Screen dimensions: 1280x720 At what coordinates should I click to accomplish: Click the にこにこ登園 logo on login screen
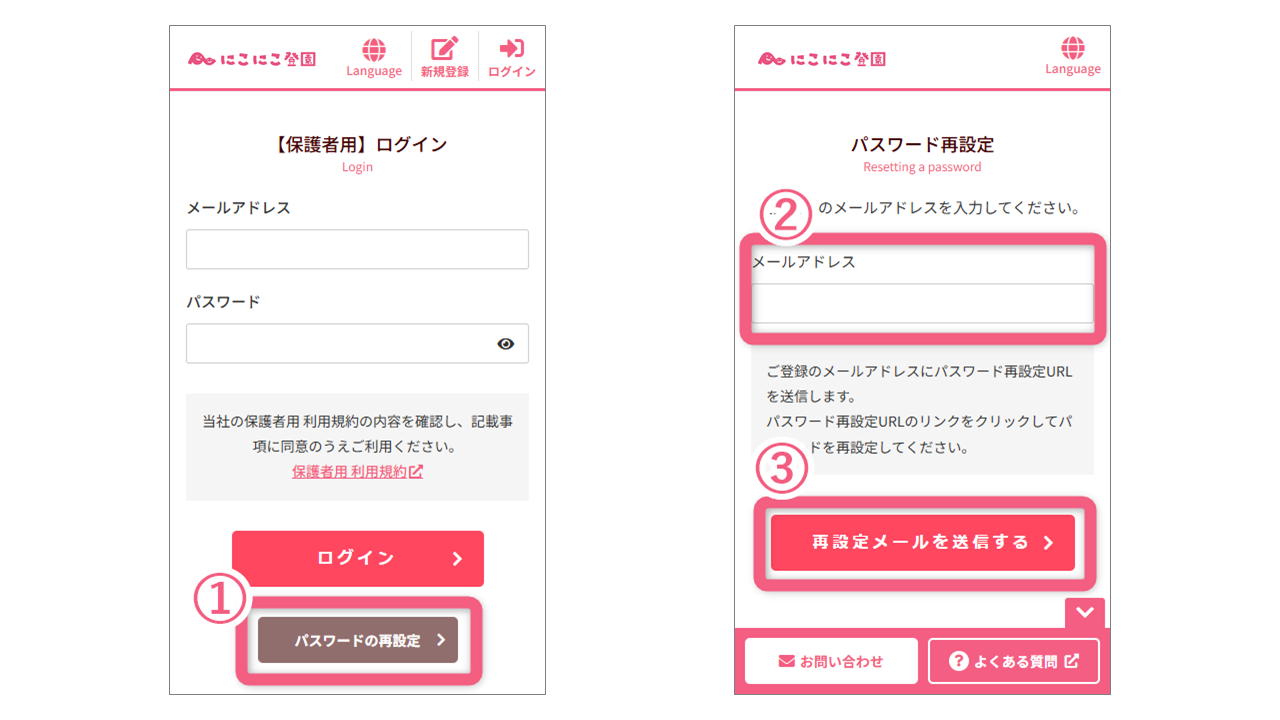coord(250,57)
